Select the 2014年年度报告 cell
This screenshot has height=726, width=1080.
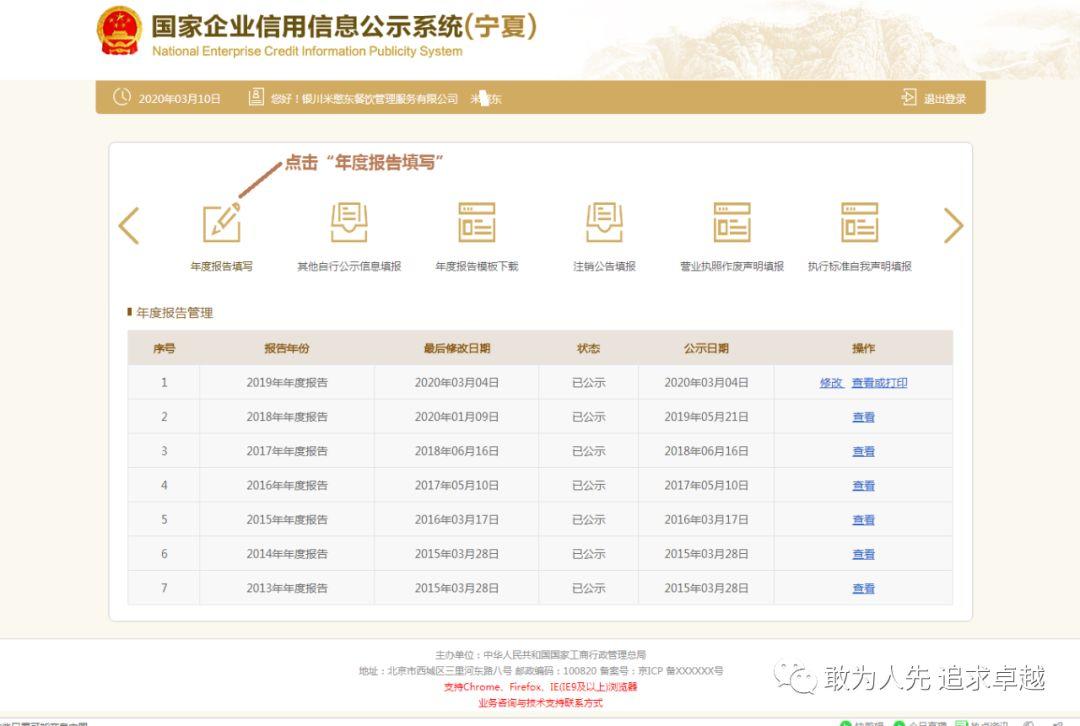click(x=287, y=554)
